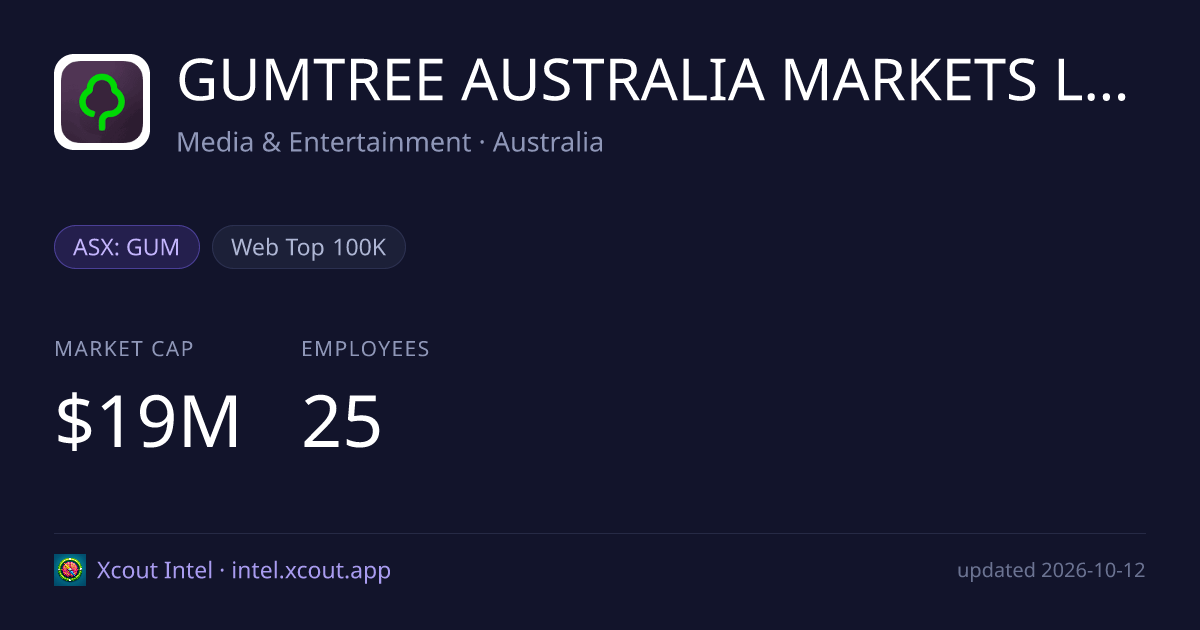Viewport: 1200px width, 630px height.
Task: Select the Web Top 100K badge
Action: click(308, 247)
